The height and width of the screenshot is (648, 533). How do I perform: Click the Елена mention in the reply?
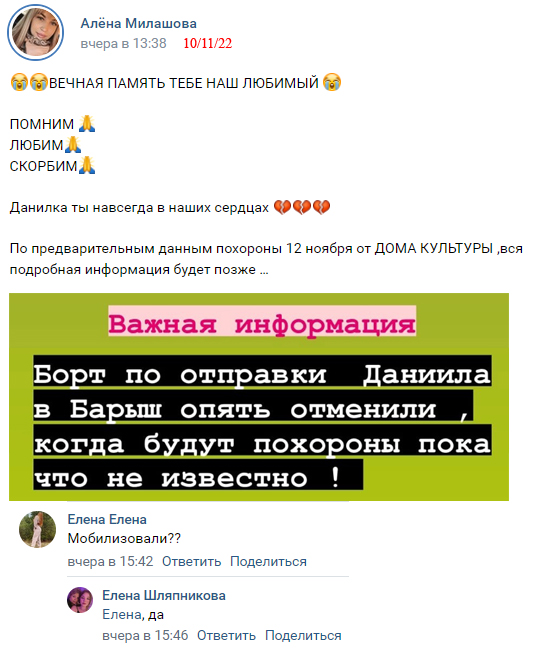(x=121, y=615)
